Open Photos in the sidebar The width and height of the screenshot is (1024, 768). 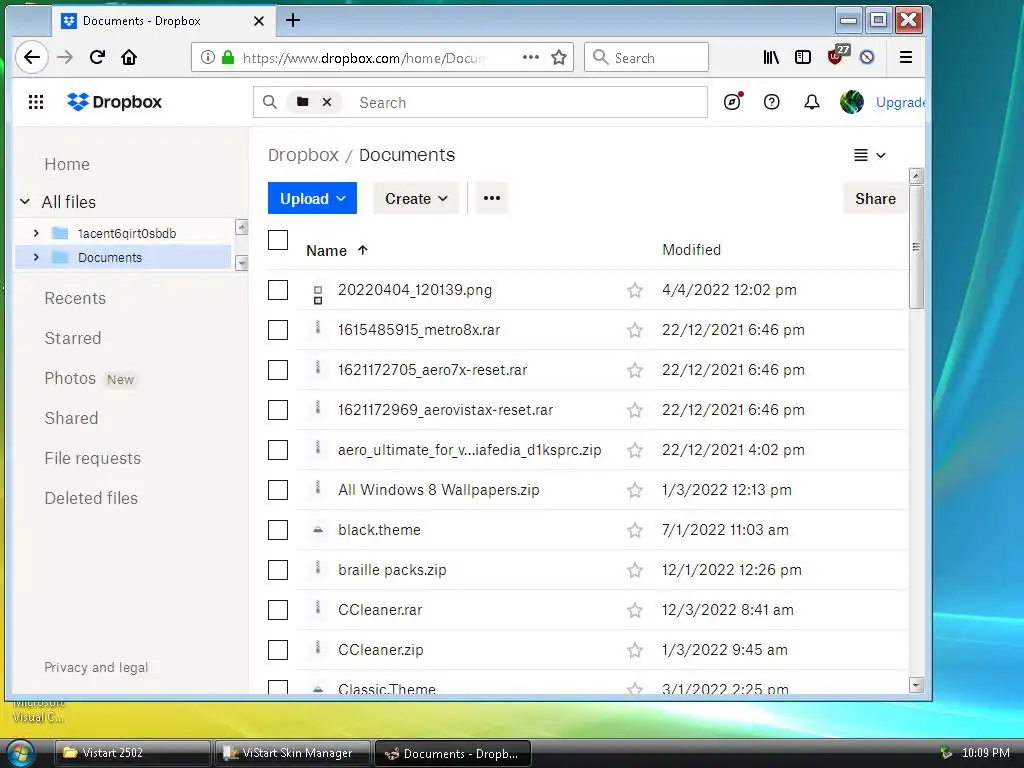point(70,379)
